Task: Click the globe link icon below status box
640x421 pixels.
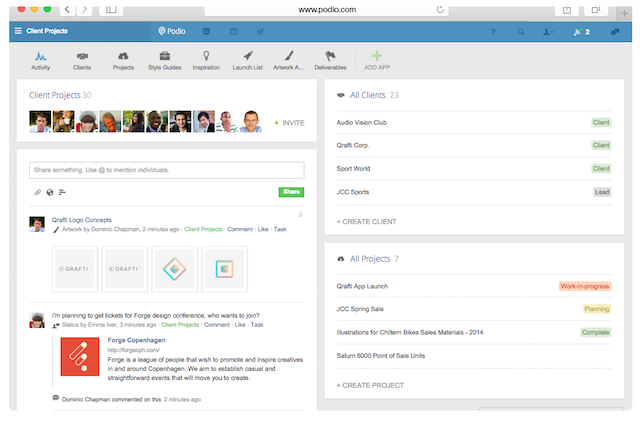Action: [x=50, y=192]
